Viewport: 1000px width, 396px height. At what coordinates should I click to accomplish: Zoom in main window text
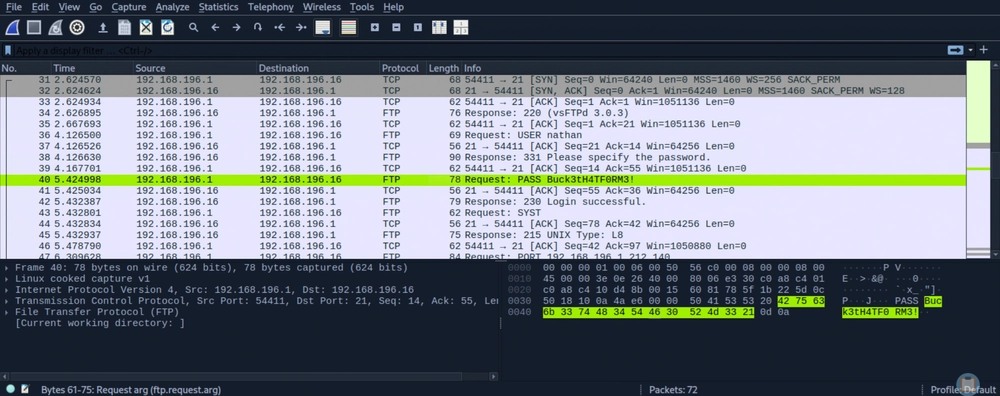375,27
